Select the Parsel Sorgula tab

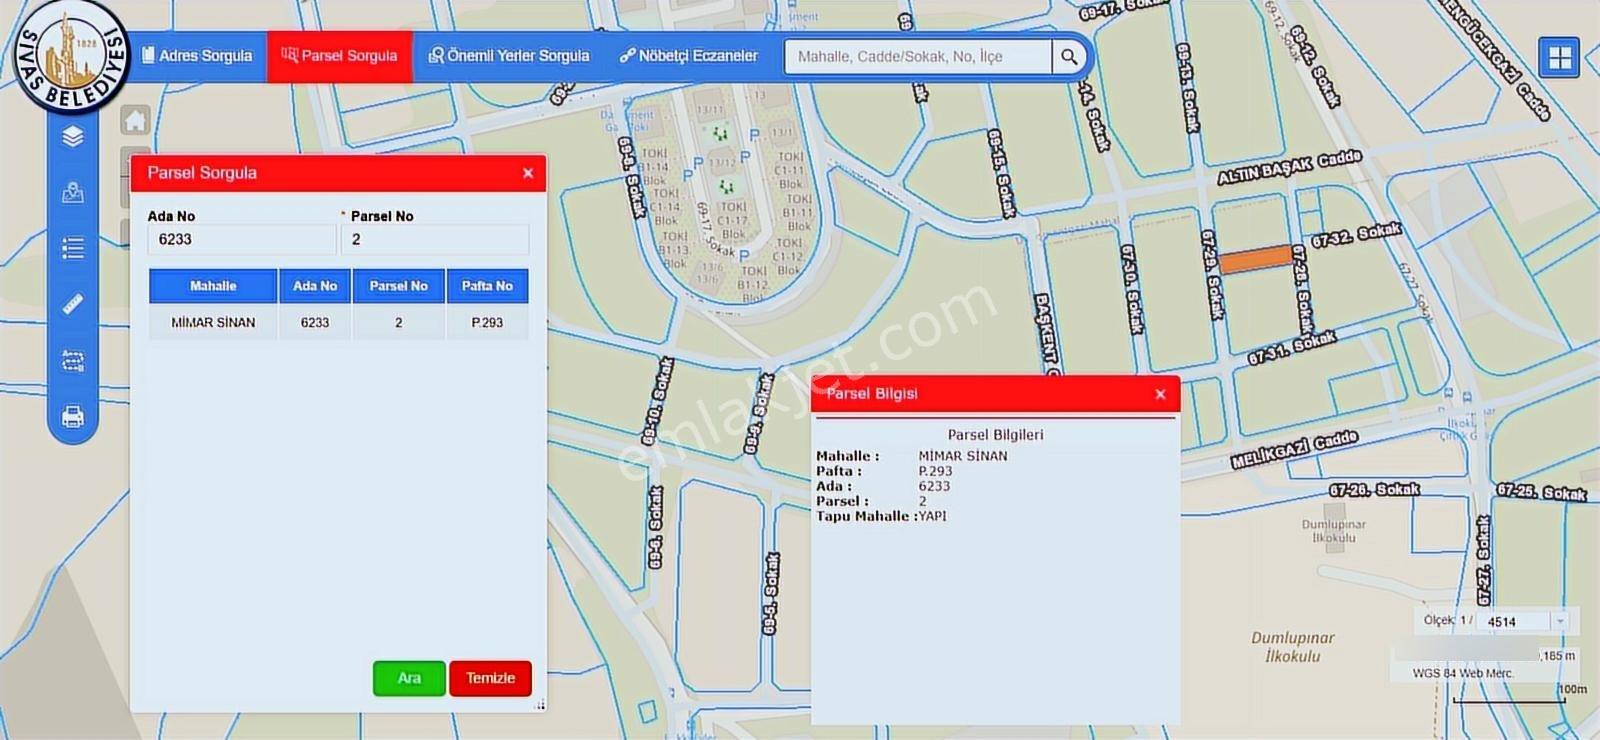(340, 56)
